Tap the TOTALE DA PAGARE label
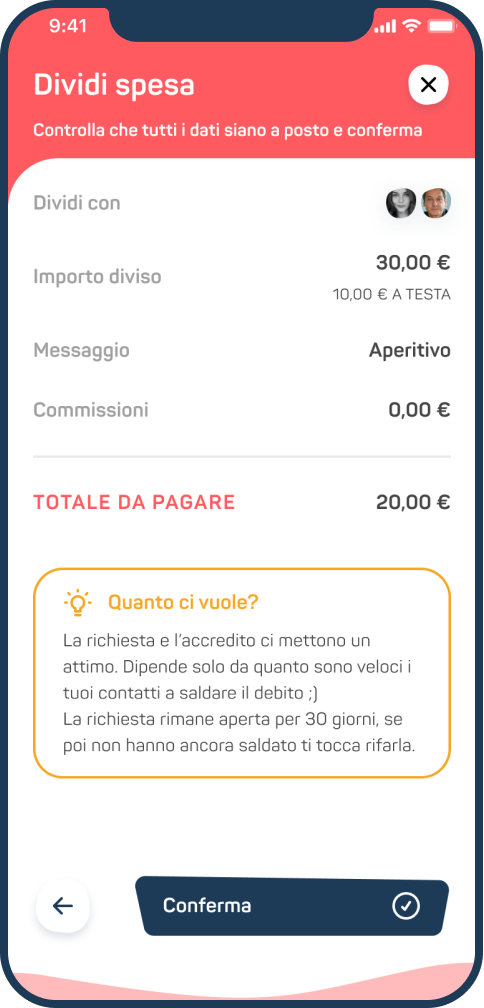Image resolution: width=484 pixels, height=1008 pixels. click(x=134, y=502)
